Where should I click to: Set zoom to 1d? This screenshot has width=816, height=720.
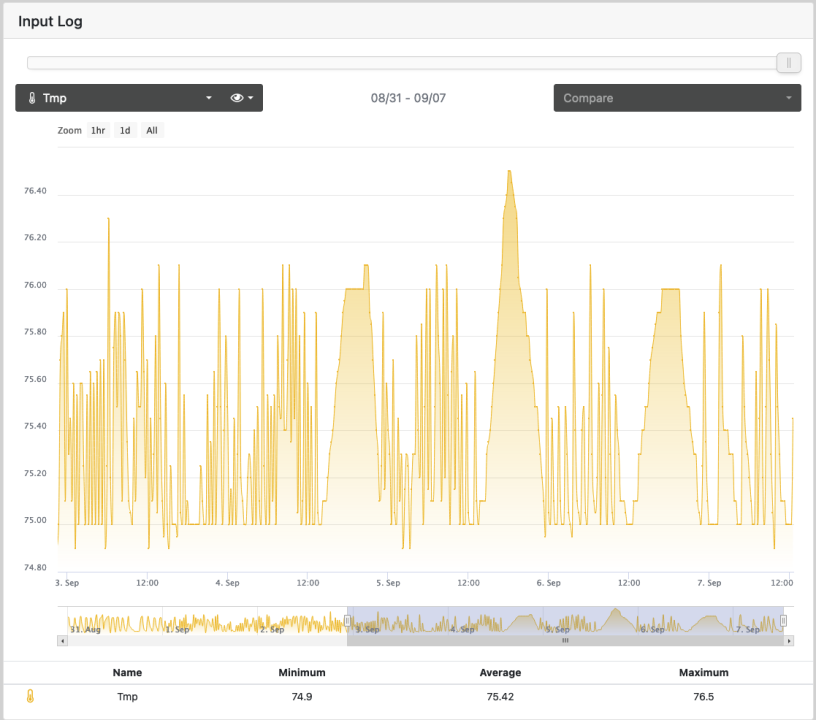pyautogui.click(x=125, y=131)
